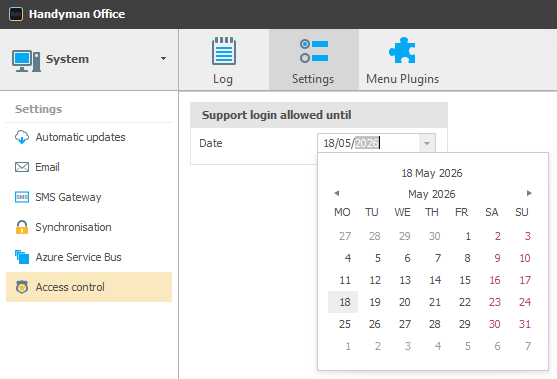Choose Sunday 10 May in calendar
Screen dimensions: 557x379
click(525, 258)
